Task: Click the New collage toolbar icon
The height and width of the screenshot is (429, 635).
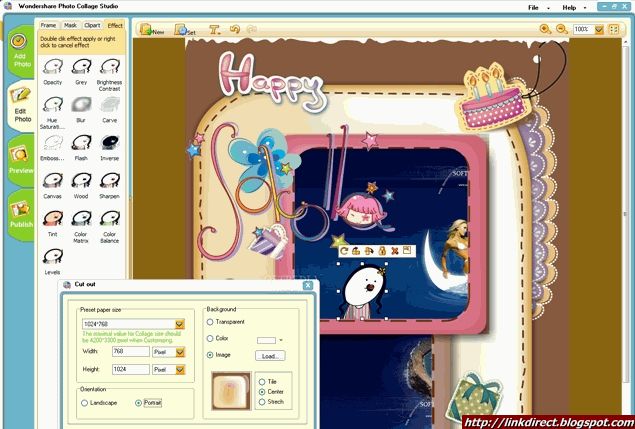Action: tap(151, 30)
